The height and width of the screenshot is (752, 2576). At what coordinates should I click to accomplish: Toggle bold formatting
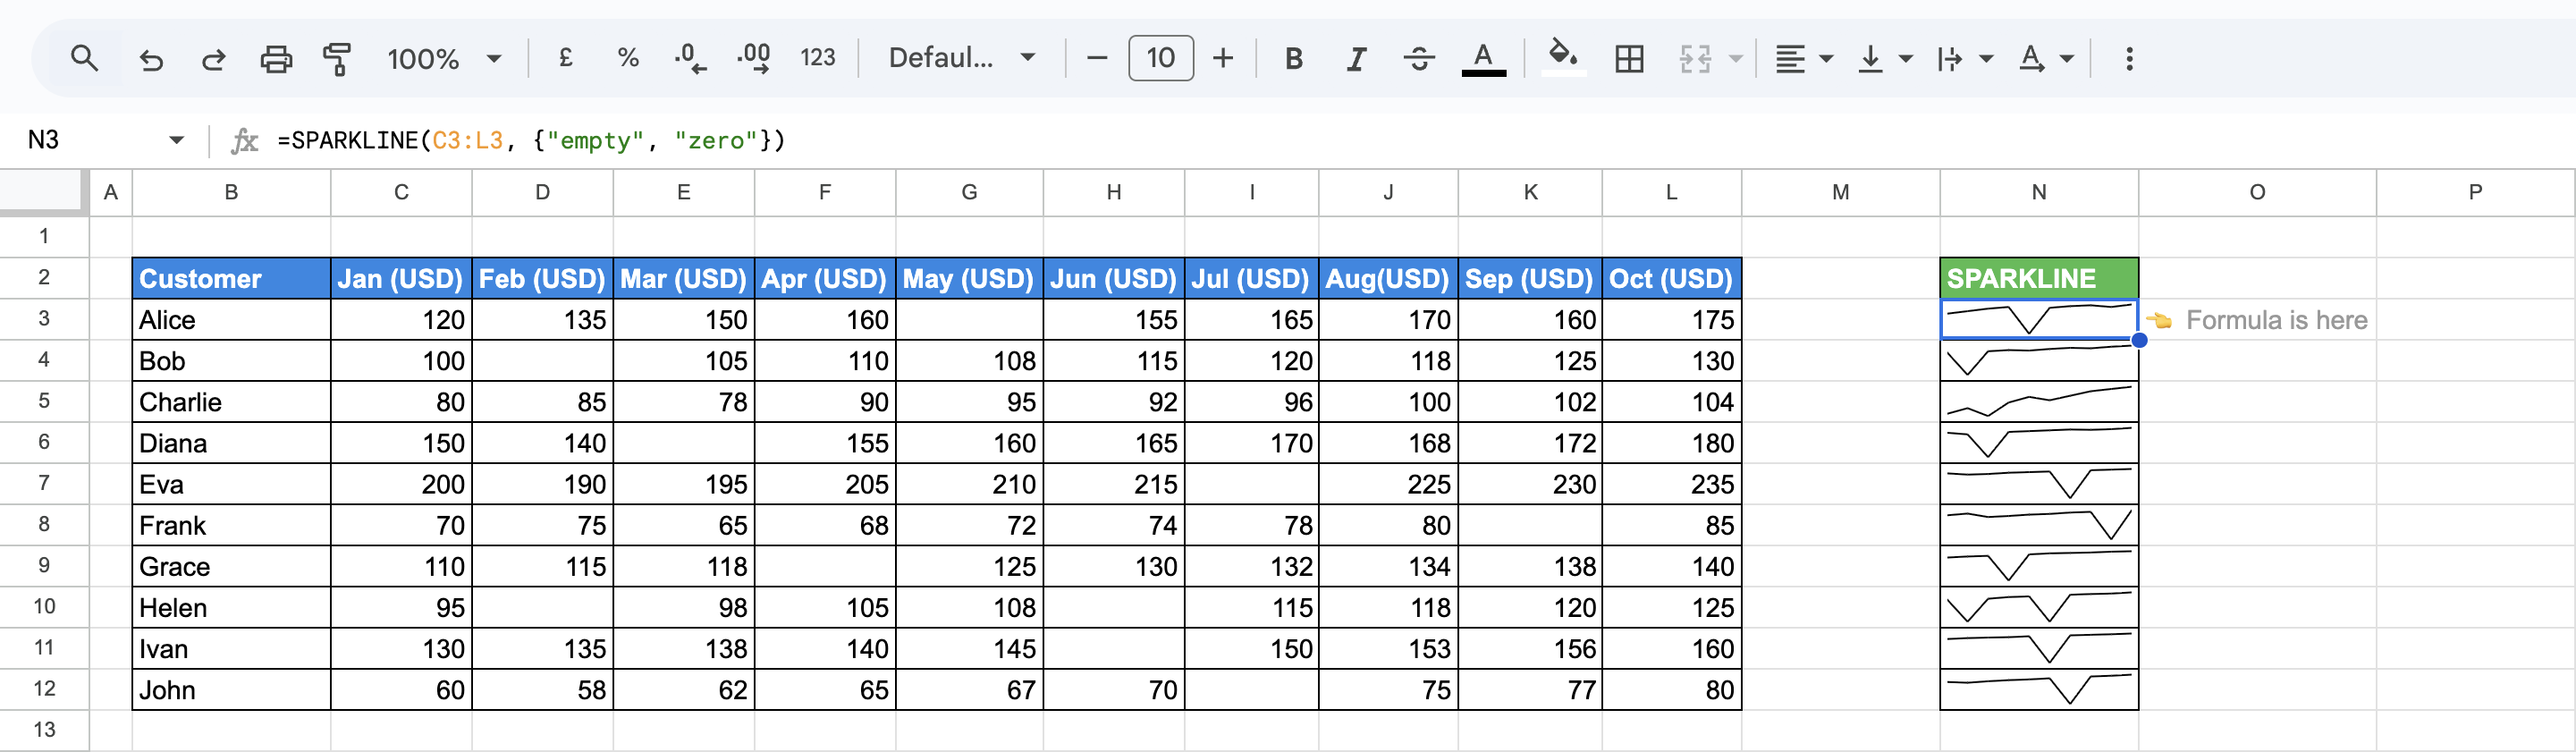pos(1293,59)
